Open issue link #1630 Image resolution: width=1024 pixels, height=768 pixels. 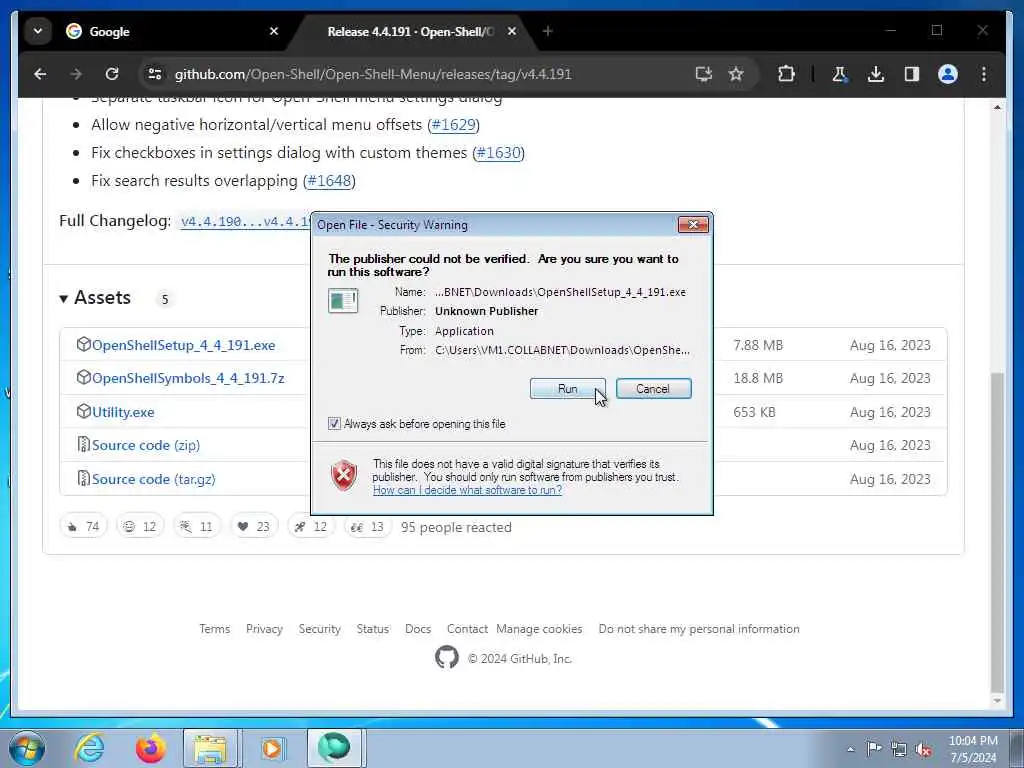coord(498,153)
